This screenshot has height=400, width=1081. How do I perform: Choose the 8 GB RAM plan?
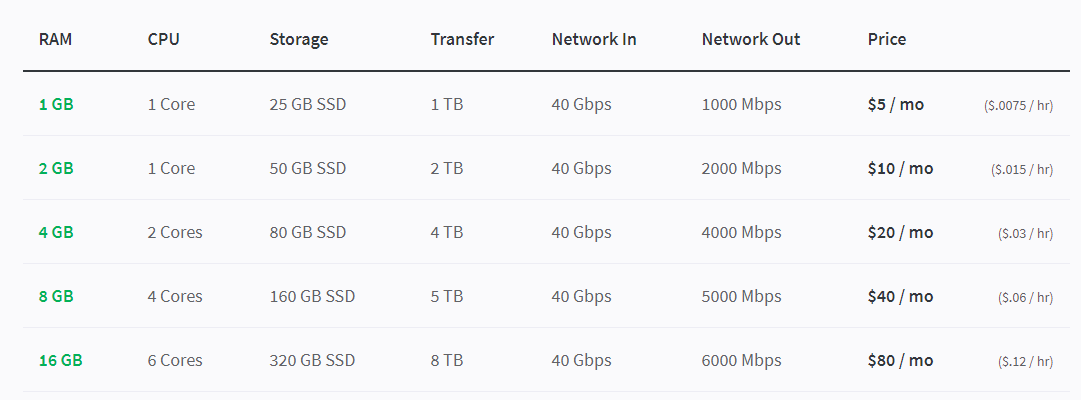56,297
